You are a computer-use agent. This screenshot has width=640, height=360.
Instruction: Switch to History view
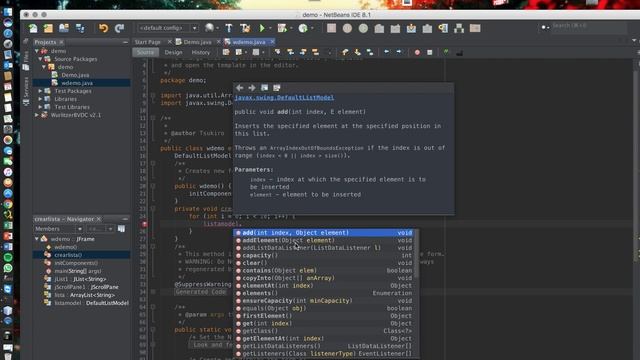click(x=200, y=52)
